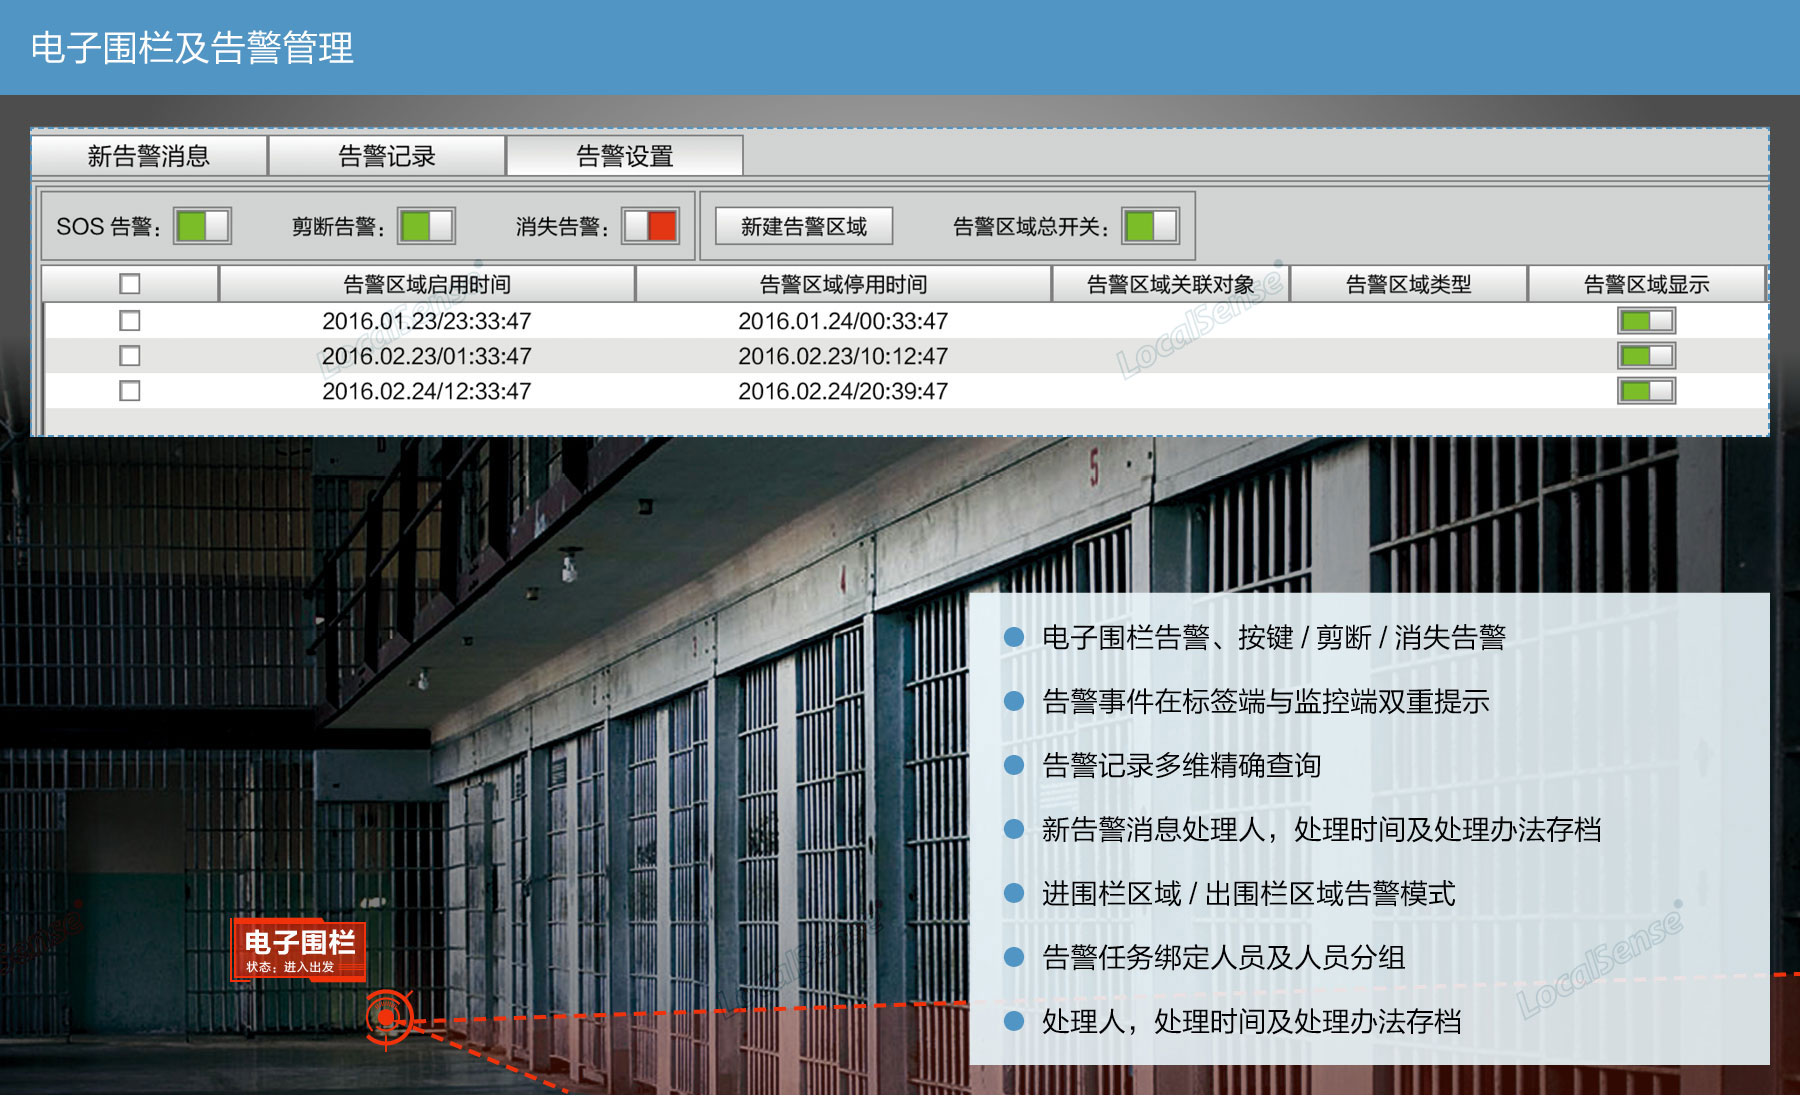Click the 电子围栏 status label badge

pos(299,950)
